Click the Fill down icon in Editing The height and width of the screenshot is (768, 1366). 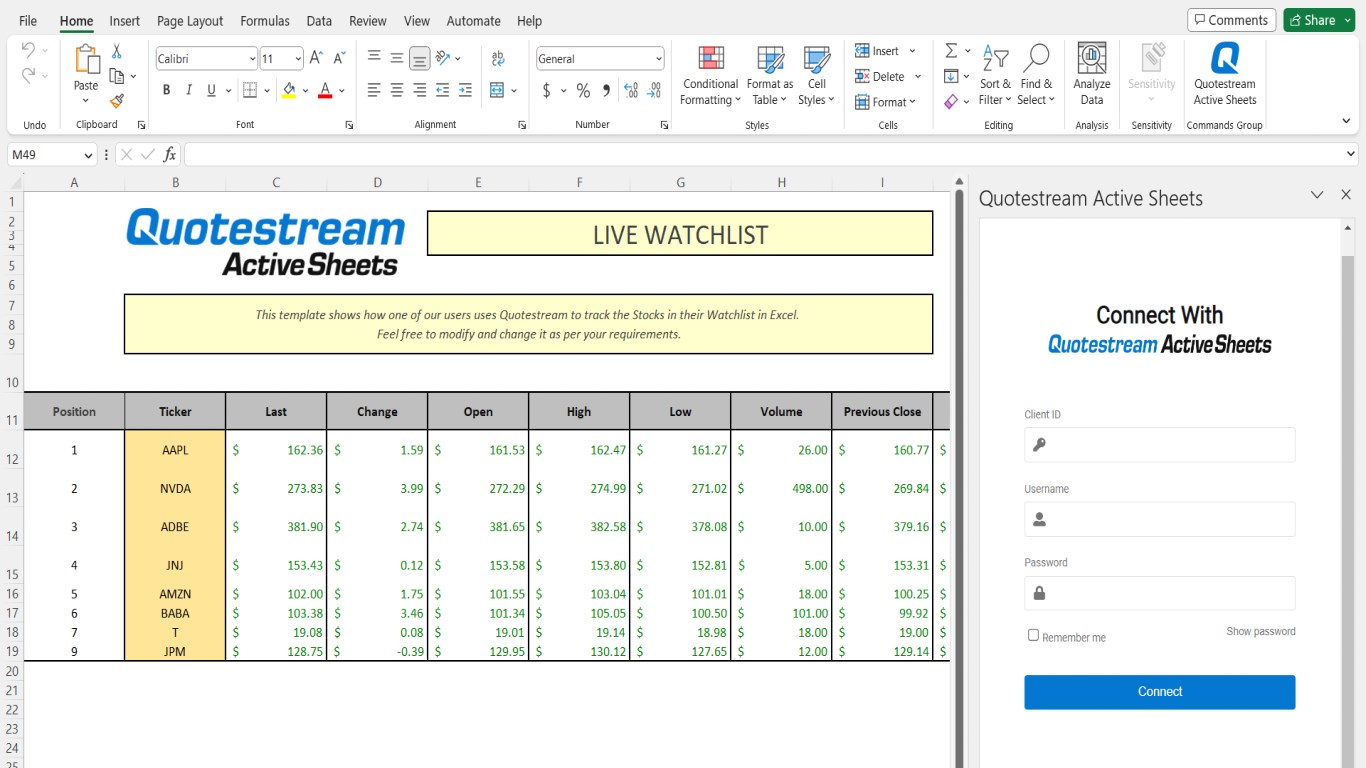(x=951, y=76)
